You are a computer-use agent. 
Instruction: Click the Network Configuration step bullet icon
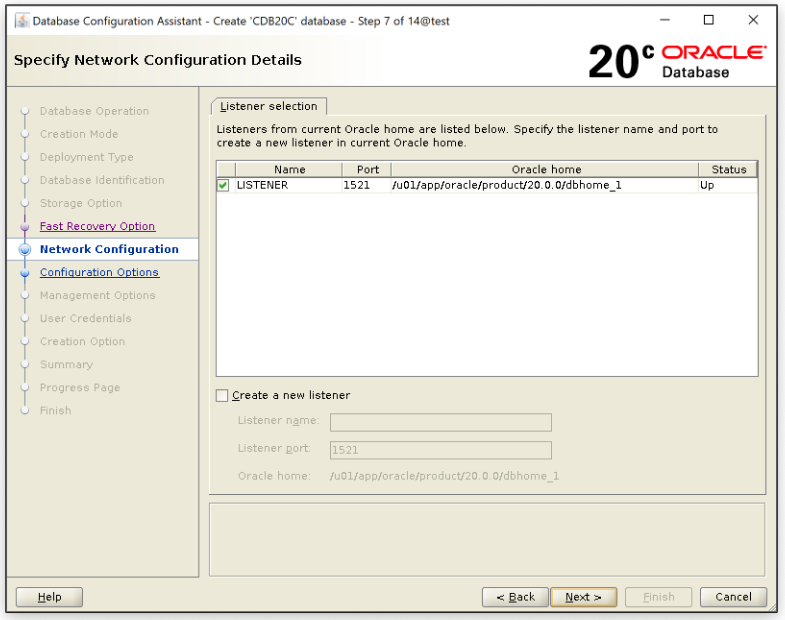pos(25,250)
